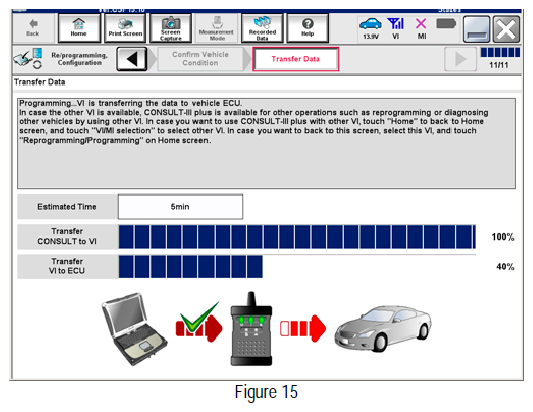The width and height of the screenshot is (533, 412).
Task: Click the VI signal status icon
Action: coord(396,24)
